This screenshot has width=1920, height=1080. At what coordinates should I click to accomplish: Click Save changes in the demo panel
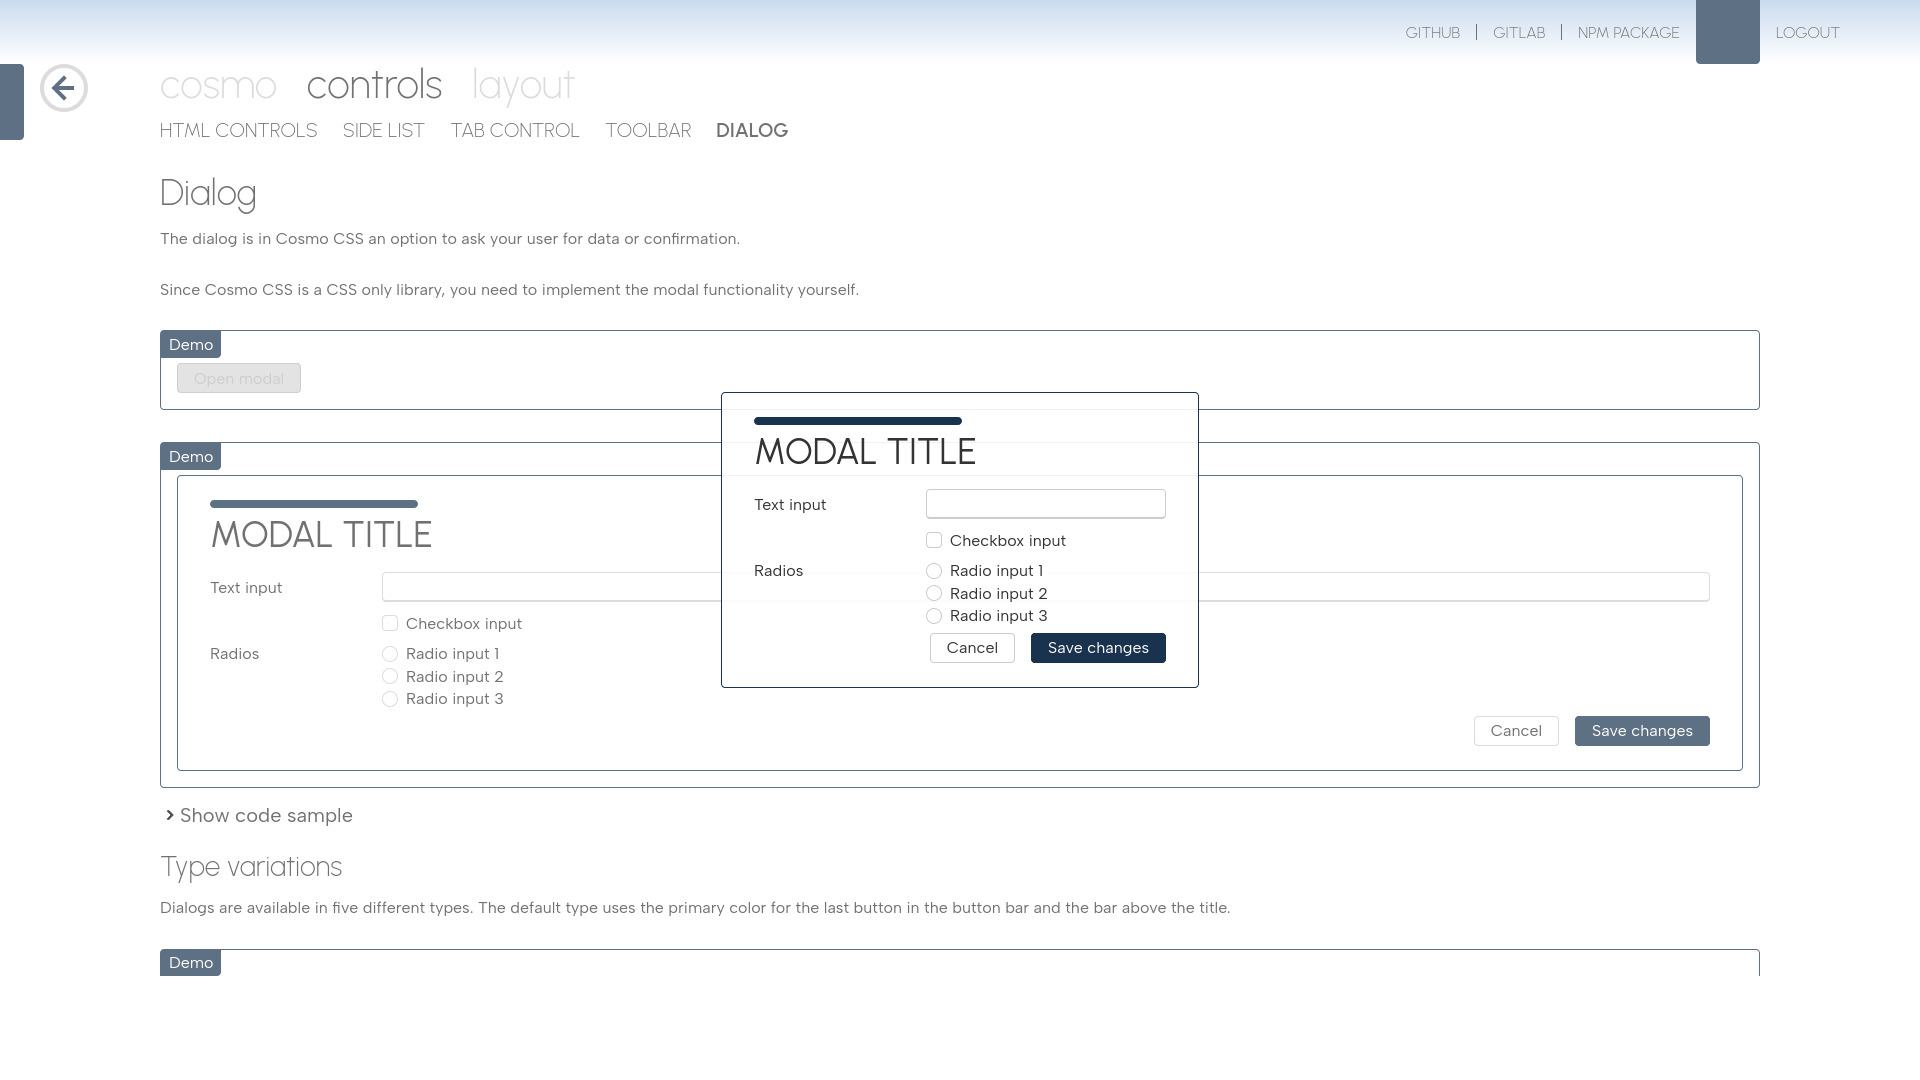1642,731
